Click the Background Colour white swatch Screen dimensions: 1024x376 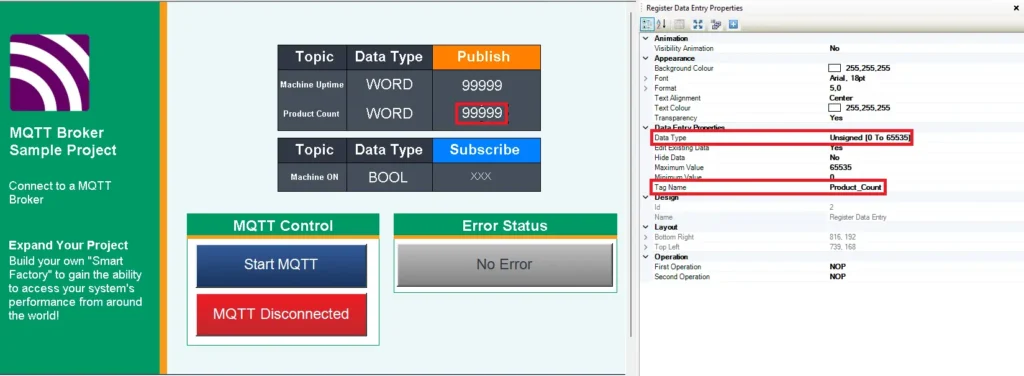click(x=834, y=68)
